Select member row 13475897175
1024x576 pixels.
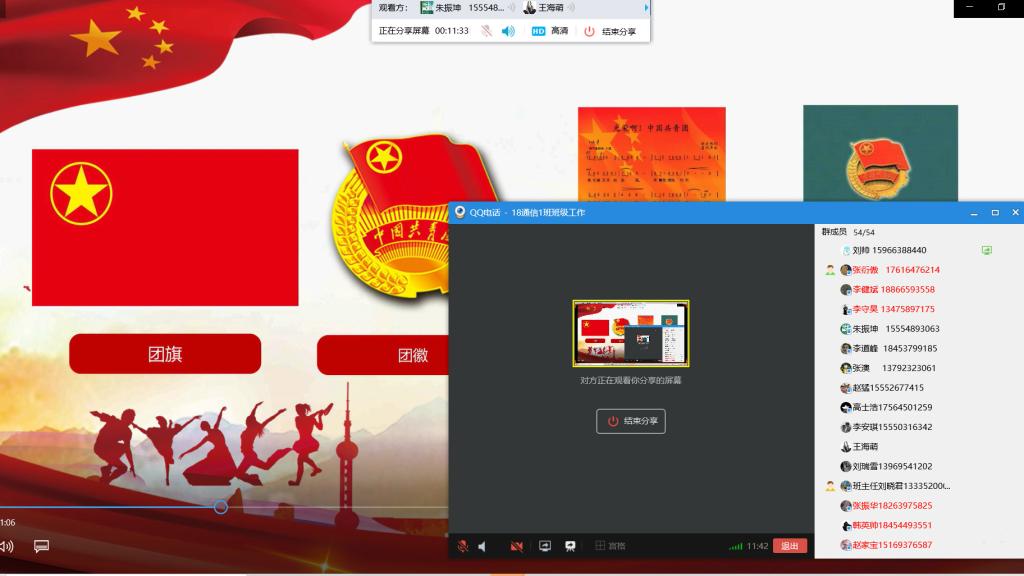click(x=919, y=309)
